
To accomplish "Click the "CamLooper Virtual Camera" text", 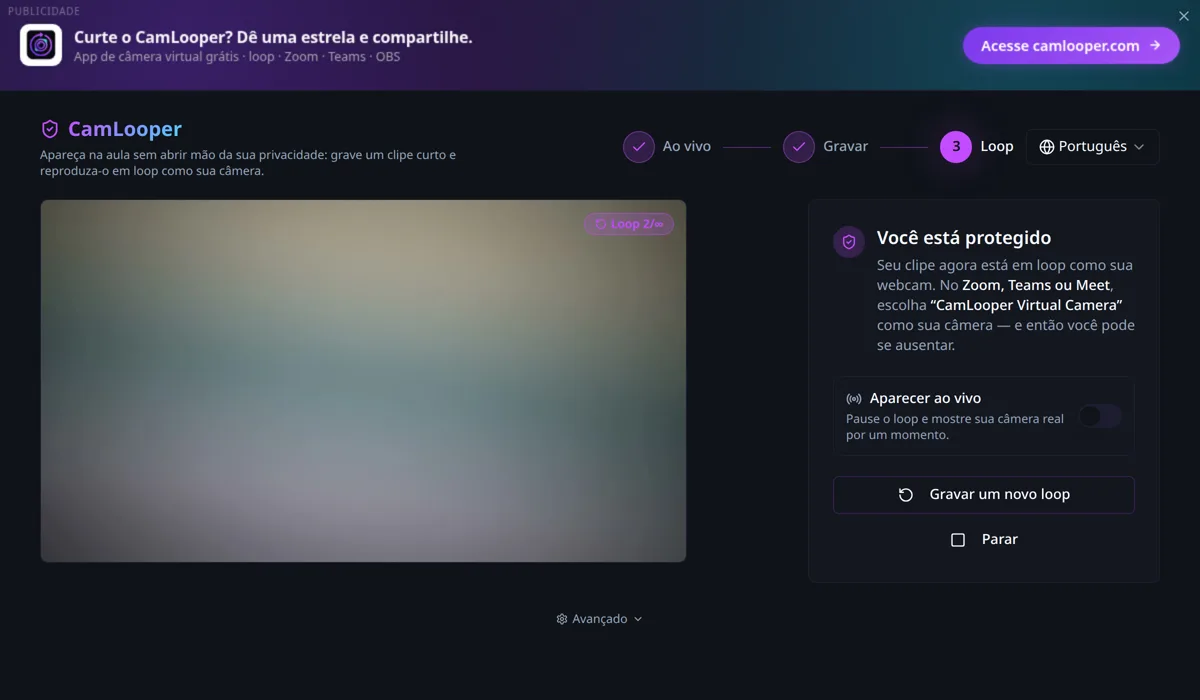I will pos(1026,305).
